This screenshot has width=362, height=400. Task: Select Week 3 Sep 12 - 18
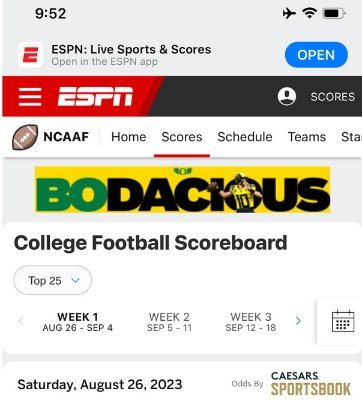pyautogui.click(x=251, y=322)
